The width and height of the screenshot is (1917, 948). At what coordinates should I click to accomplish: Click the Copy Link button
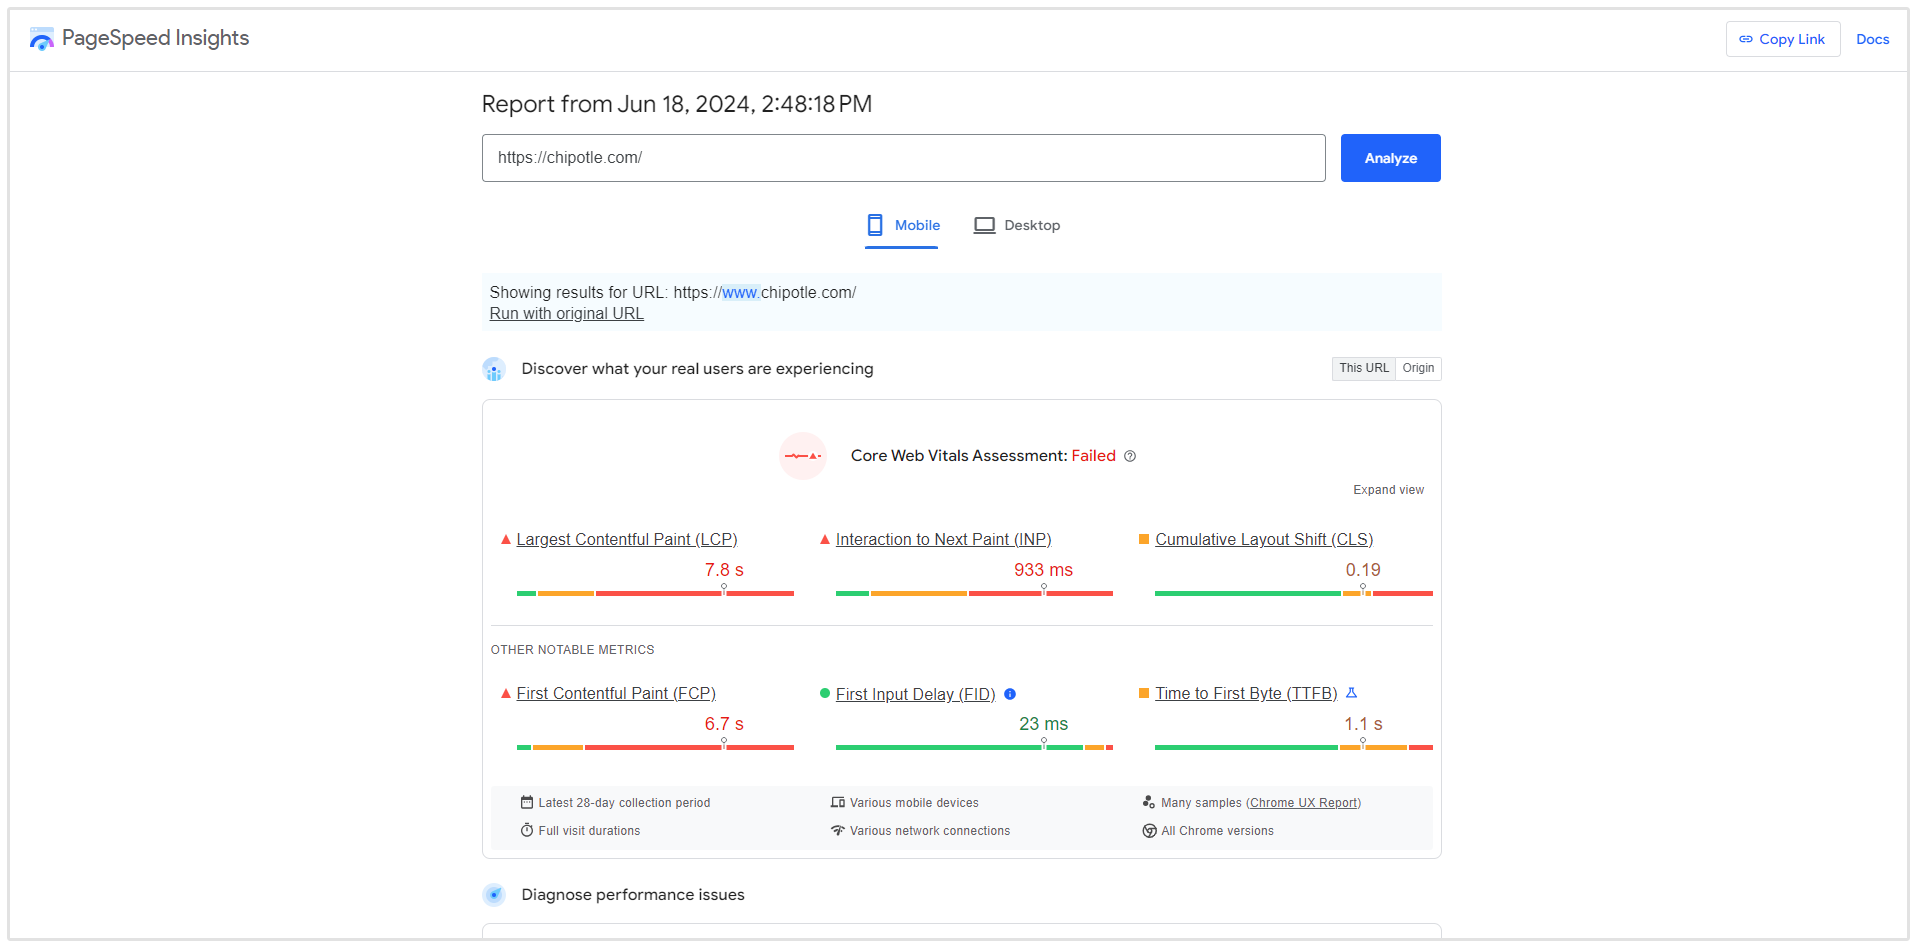coord(1782,39)
